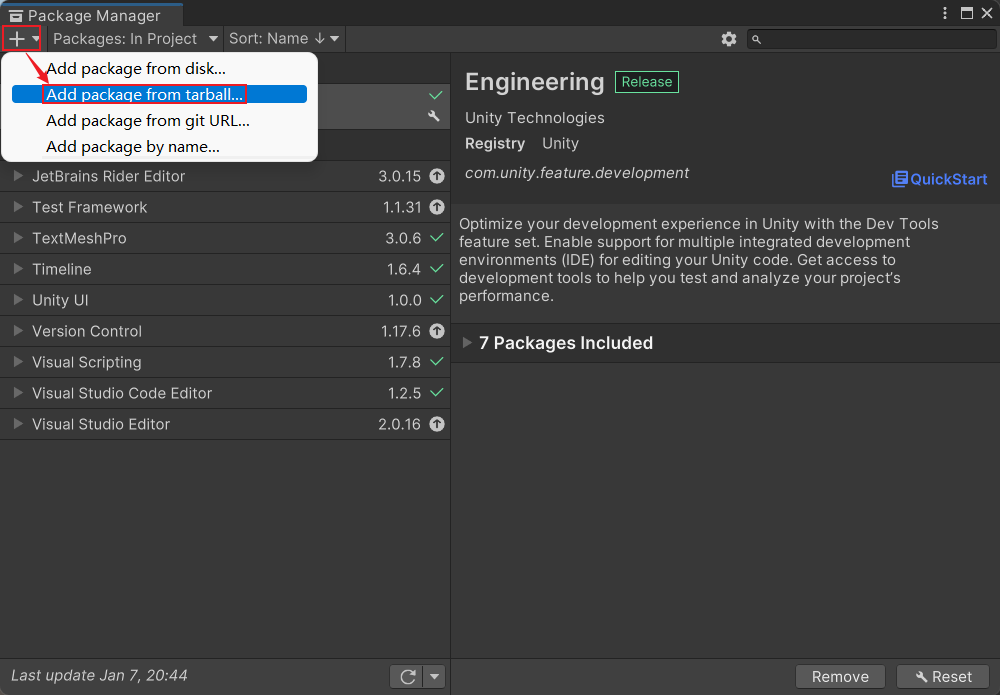This screenshot has width=1000, height=695.
Task: Click Last update Jan 7, 20:44 status
Action: pos(99,676)
